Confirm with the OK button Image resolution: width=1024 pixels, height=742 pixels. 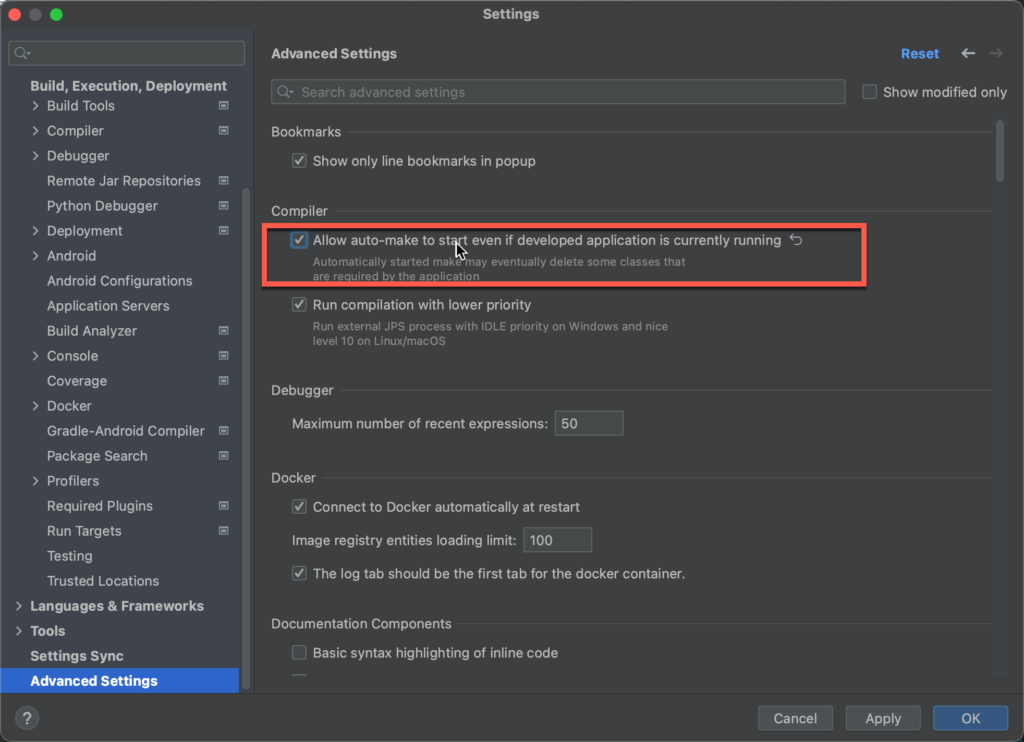click(970, 718)
